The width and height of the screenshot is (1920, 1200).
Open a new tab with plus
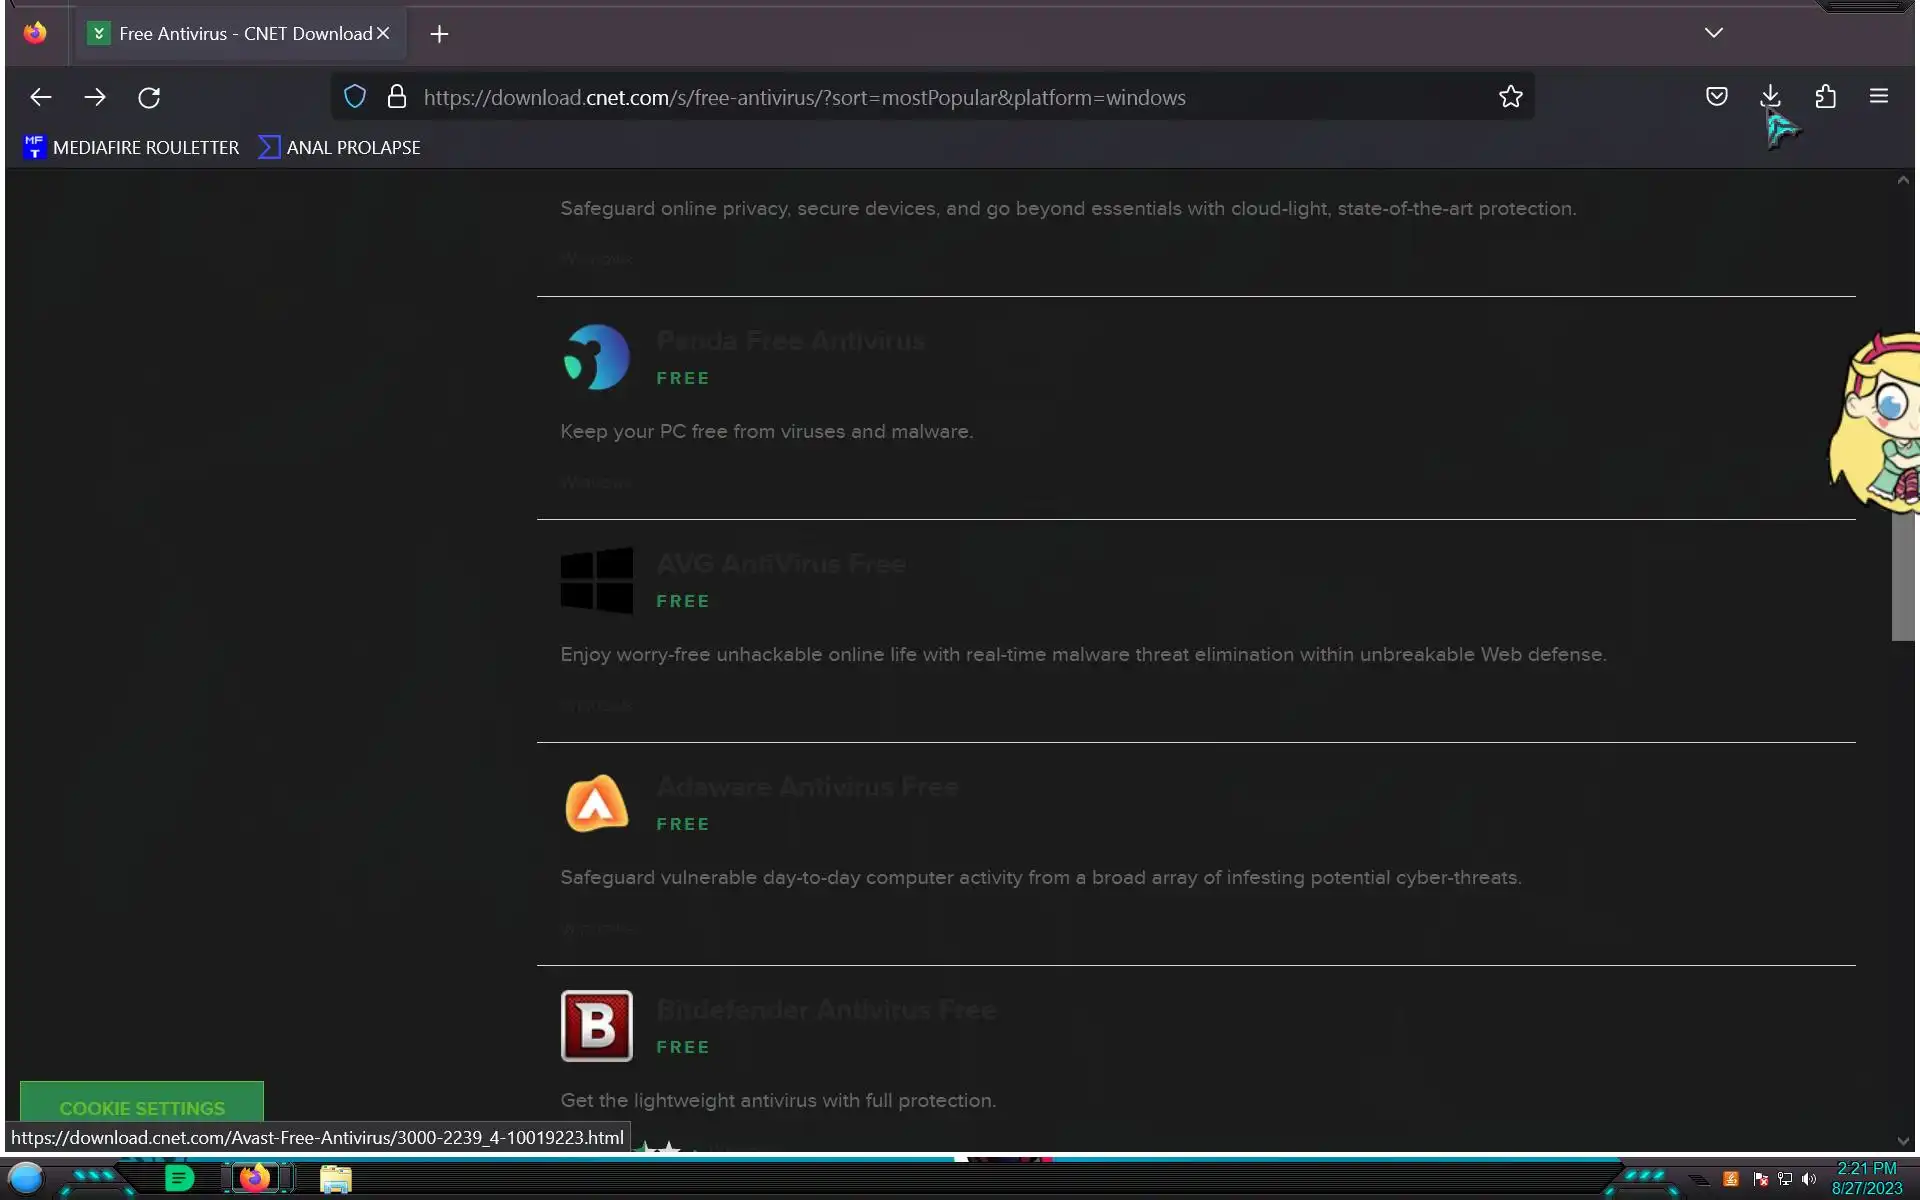(x=439, y=34)
